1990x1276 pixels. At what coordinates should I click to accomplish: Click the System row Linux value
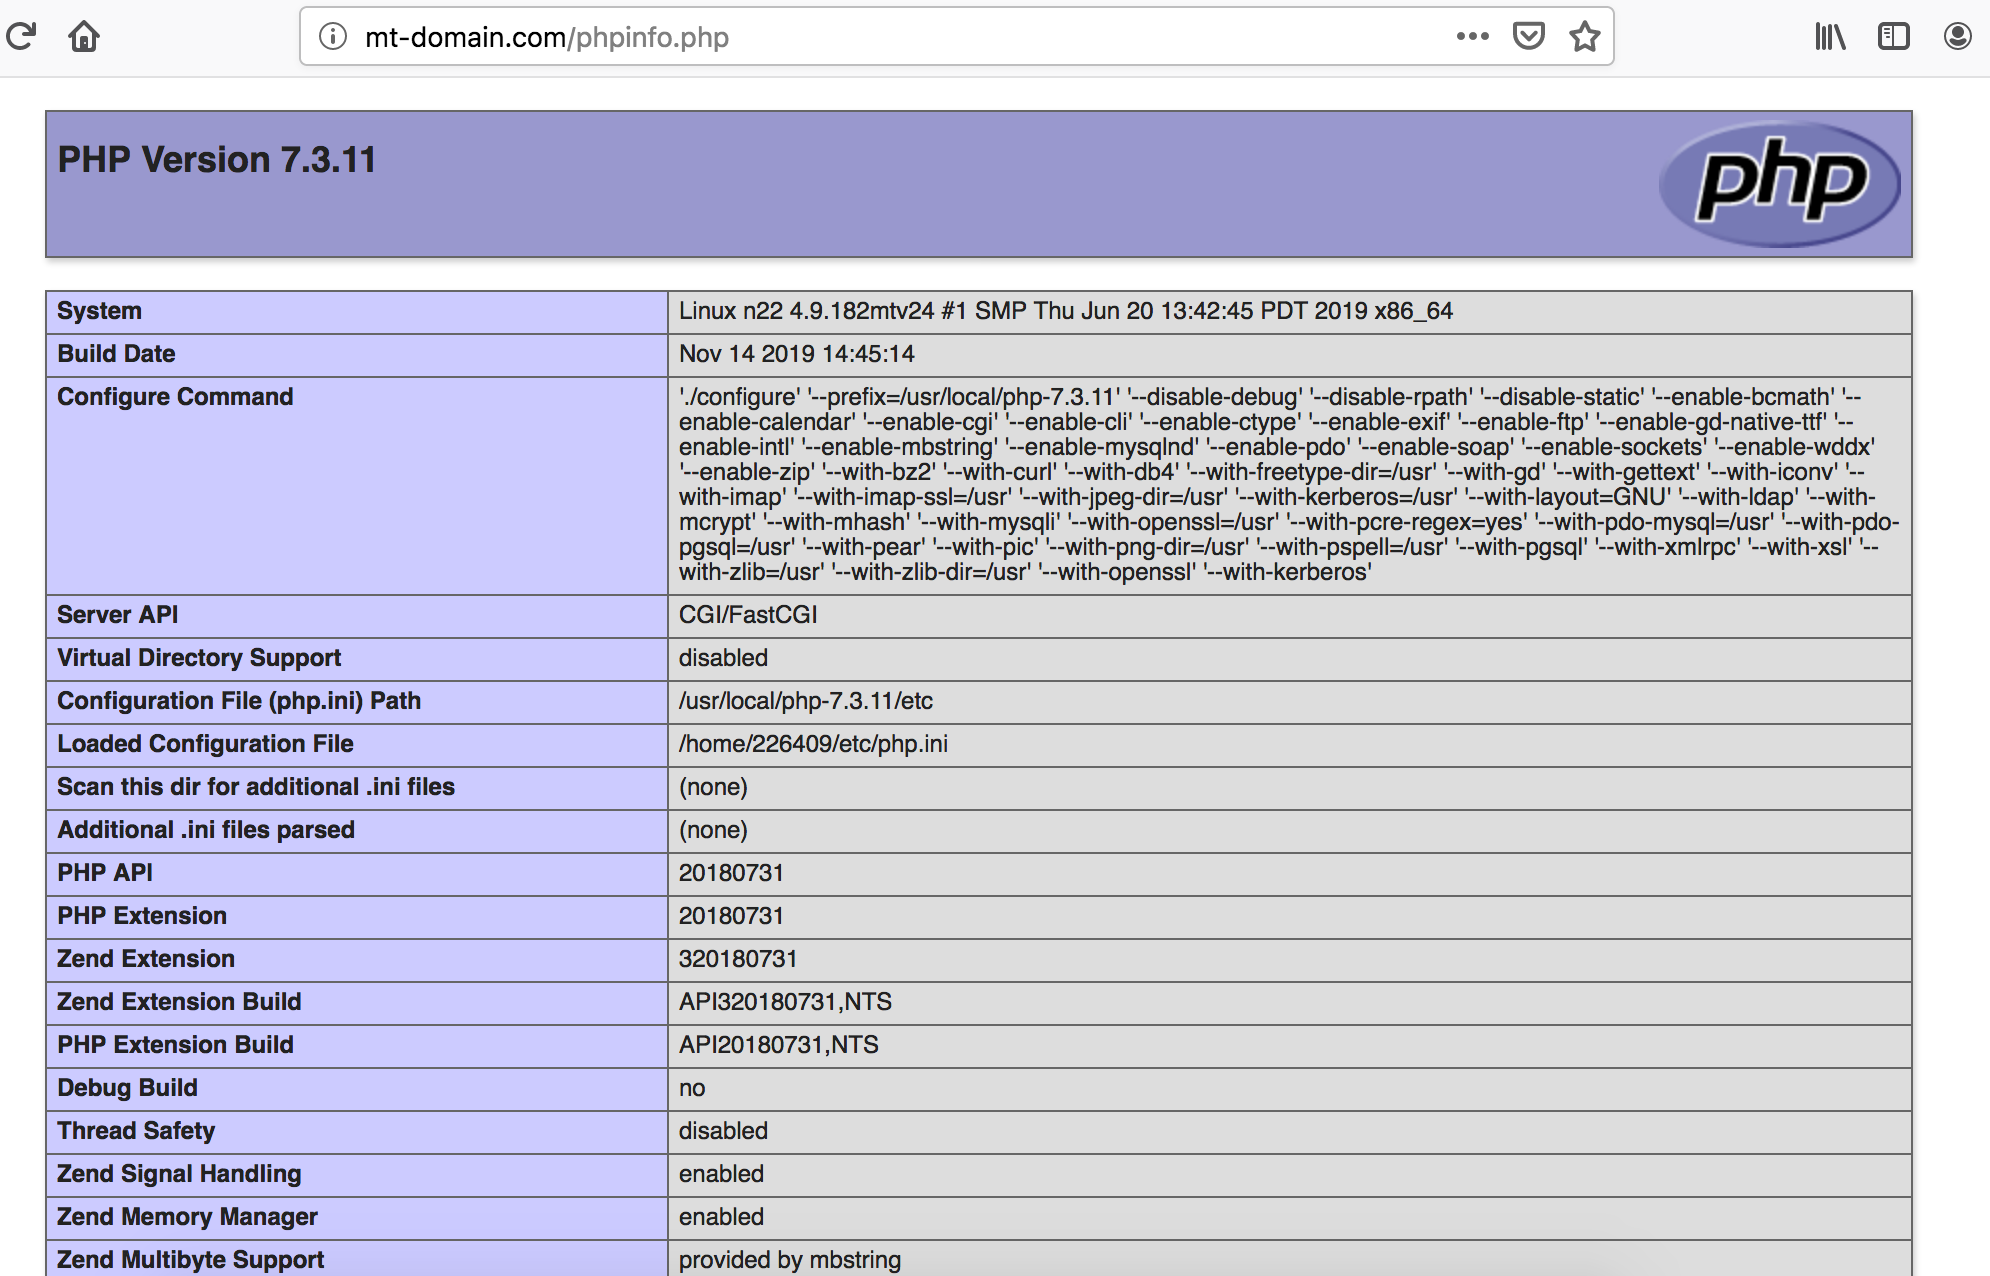[1065, 311]
